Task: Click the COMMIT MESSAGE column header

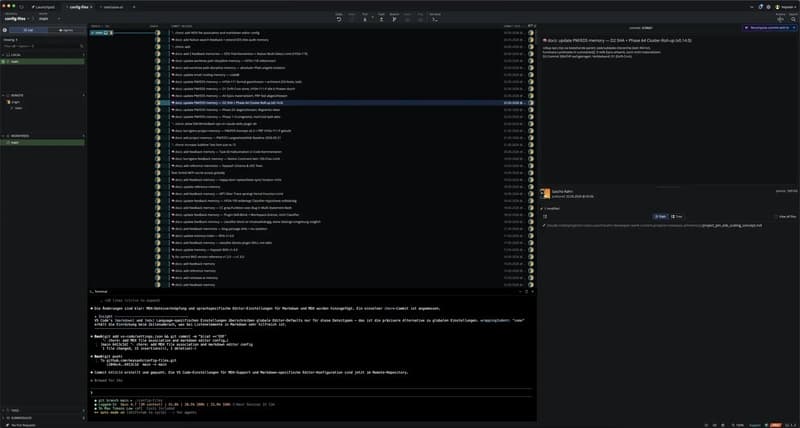Action: [181, 26]
